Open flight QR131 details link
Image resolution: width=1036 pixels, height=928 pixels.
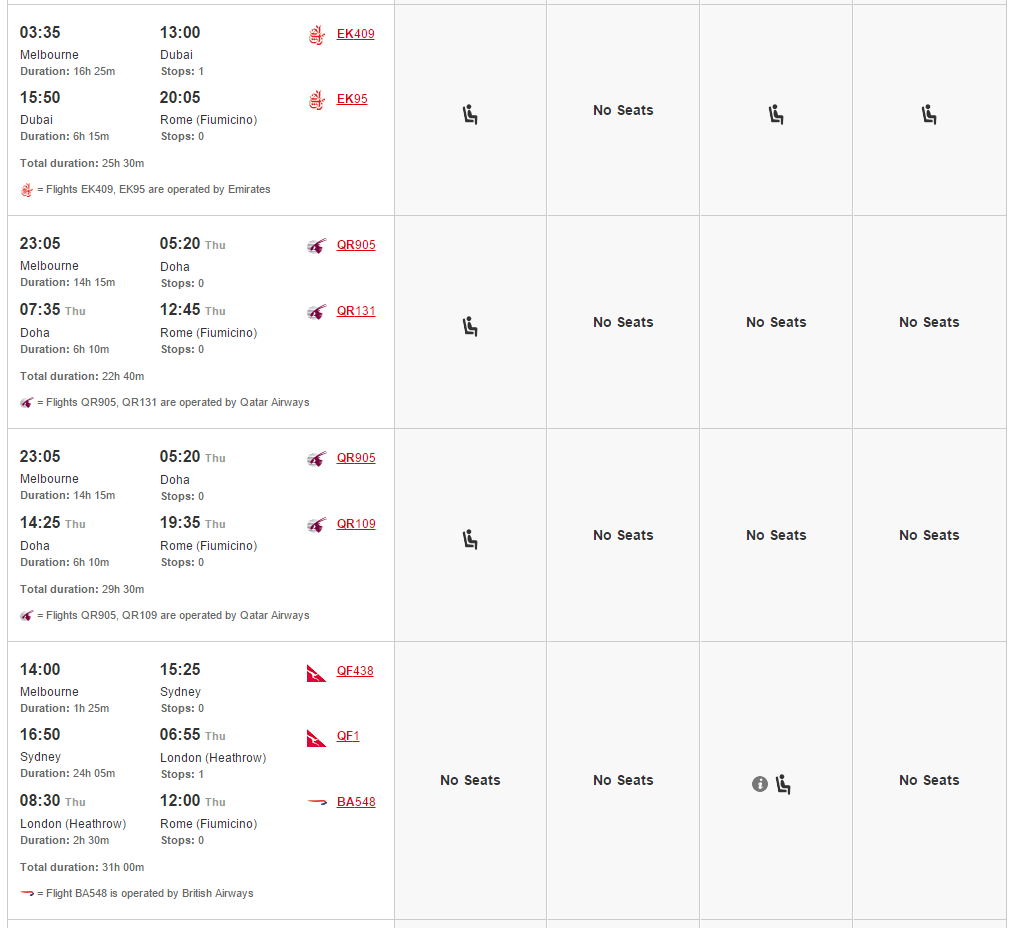[x=356, y=310]
